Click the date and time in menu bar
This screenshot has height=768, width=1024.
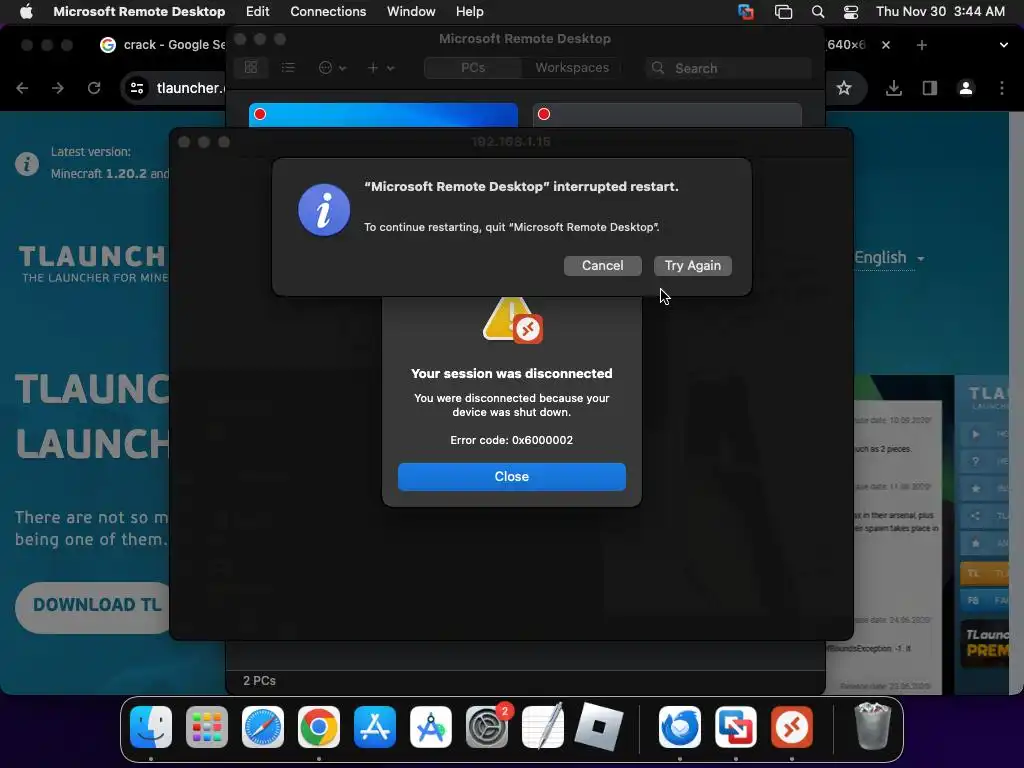coord(940,12)
